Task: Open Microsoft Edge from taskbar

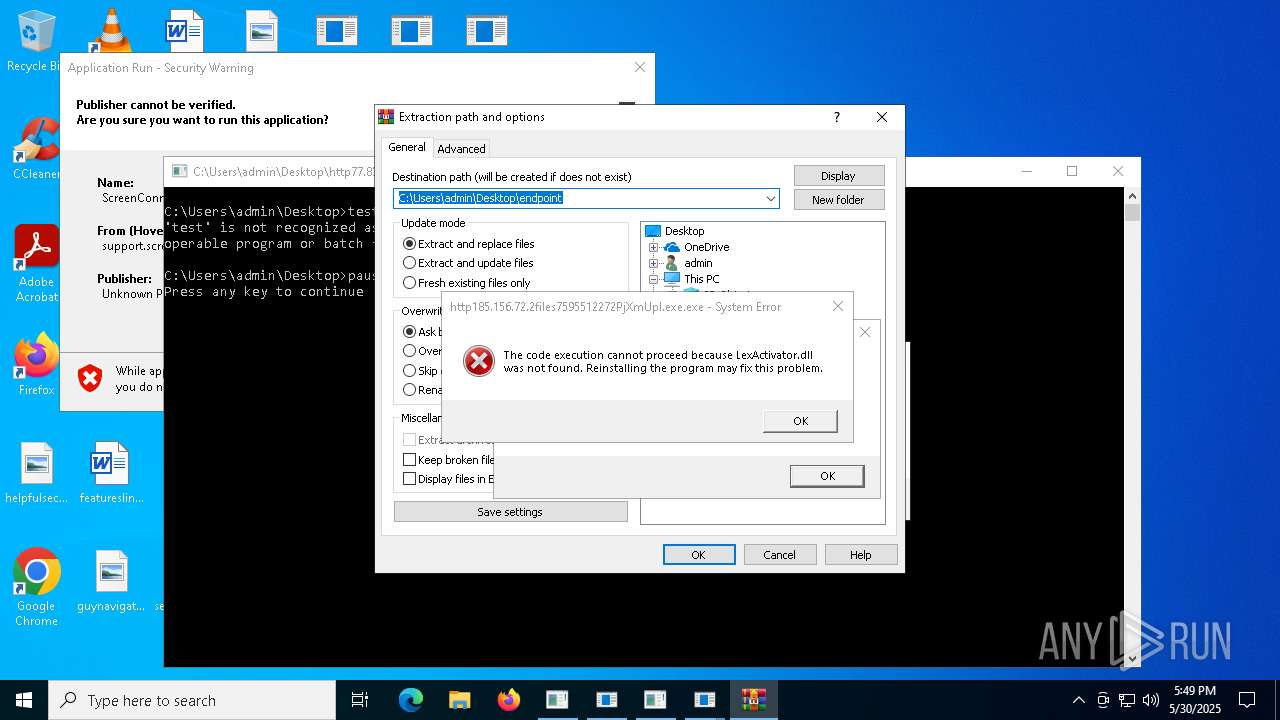Action: click(x=411, y=700)
